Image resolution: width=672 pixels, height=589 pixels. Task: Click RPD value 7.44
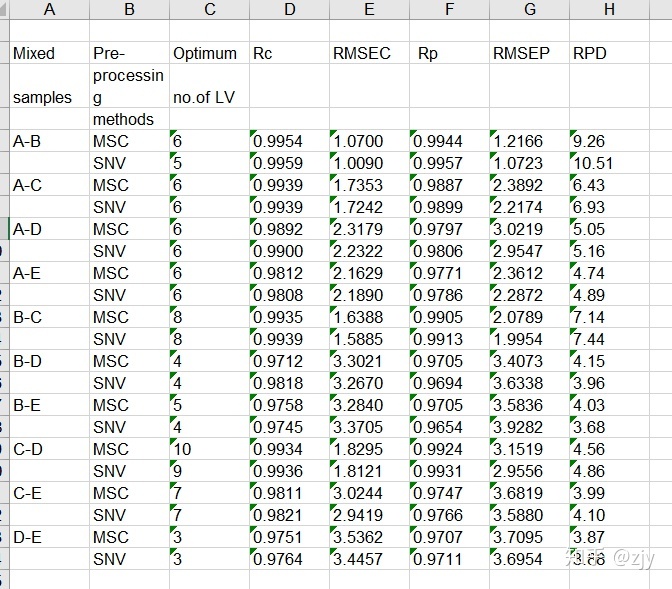[609, 339]
